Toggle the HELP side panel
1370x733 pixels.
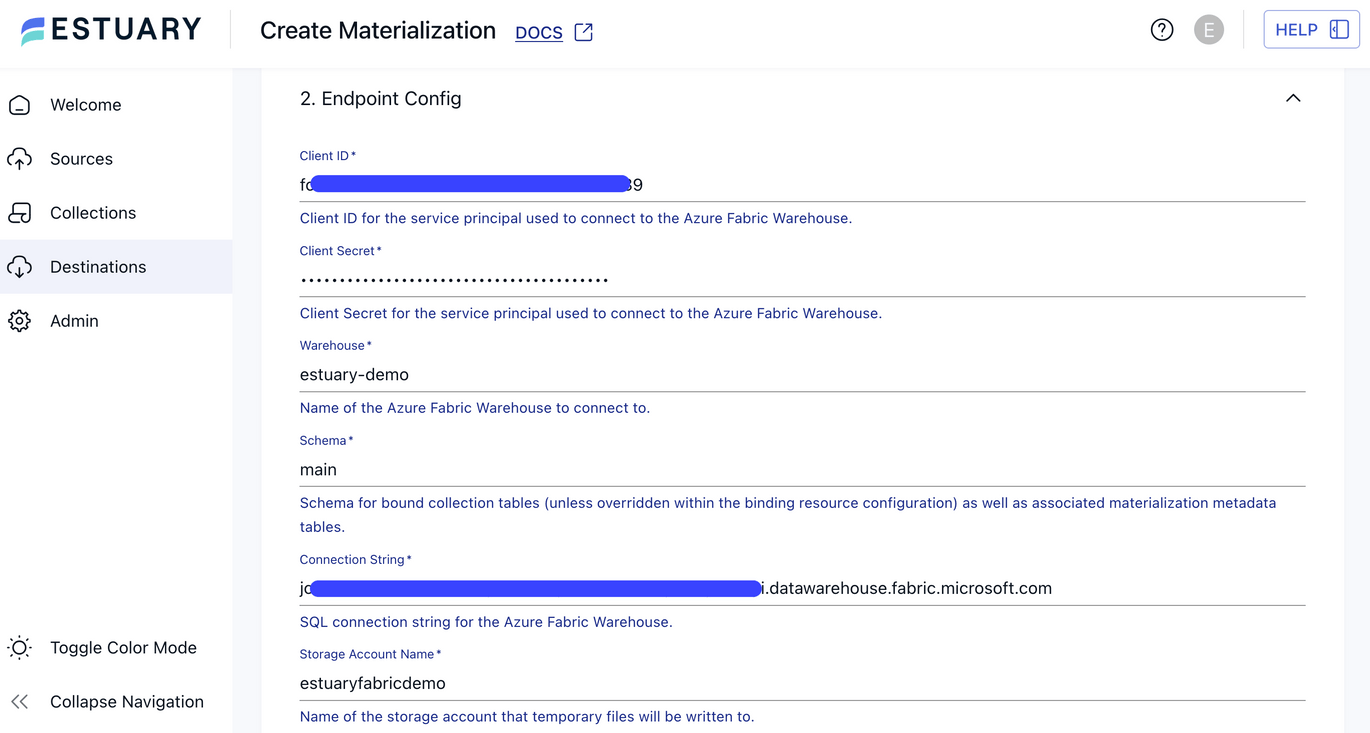(x=1340, y=29)
